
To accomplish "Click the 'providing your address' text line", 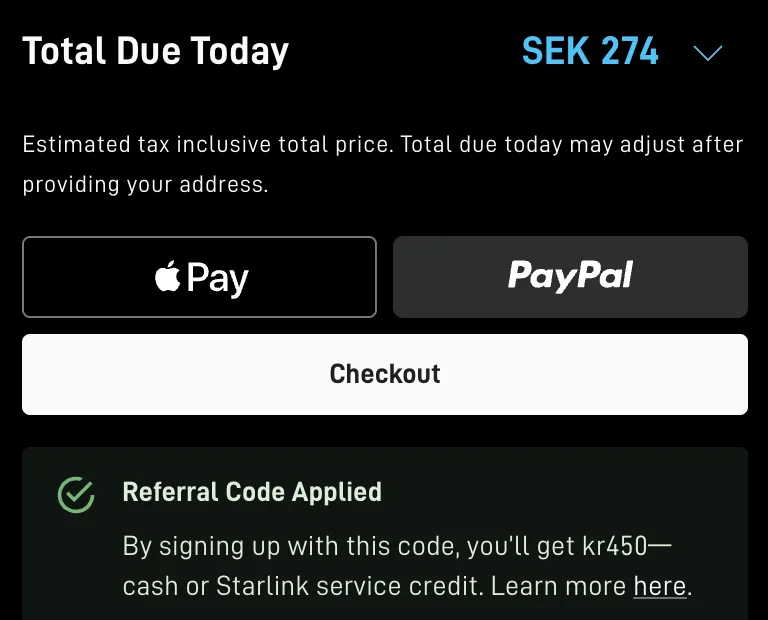I will coord(145,185).
